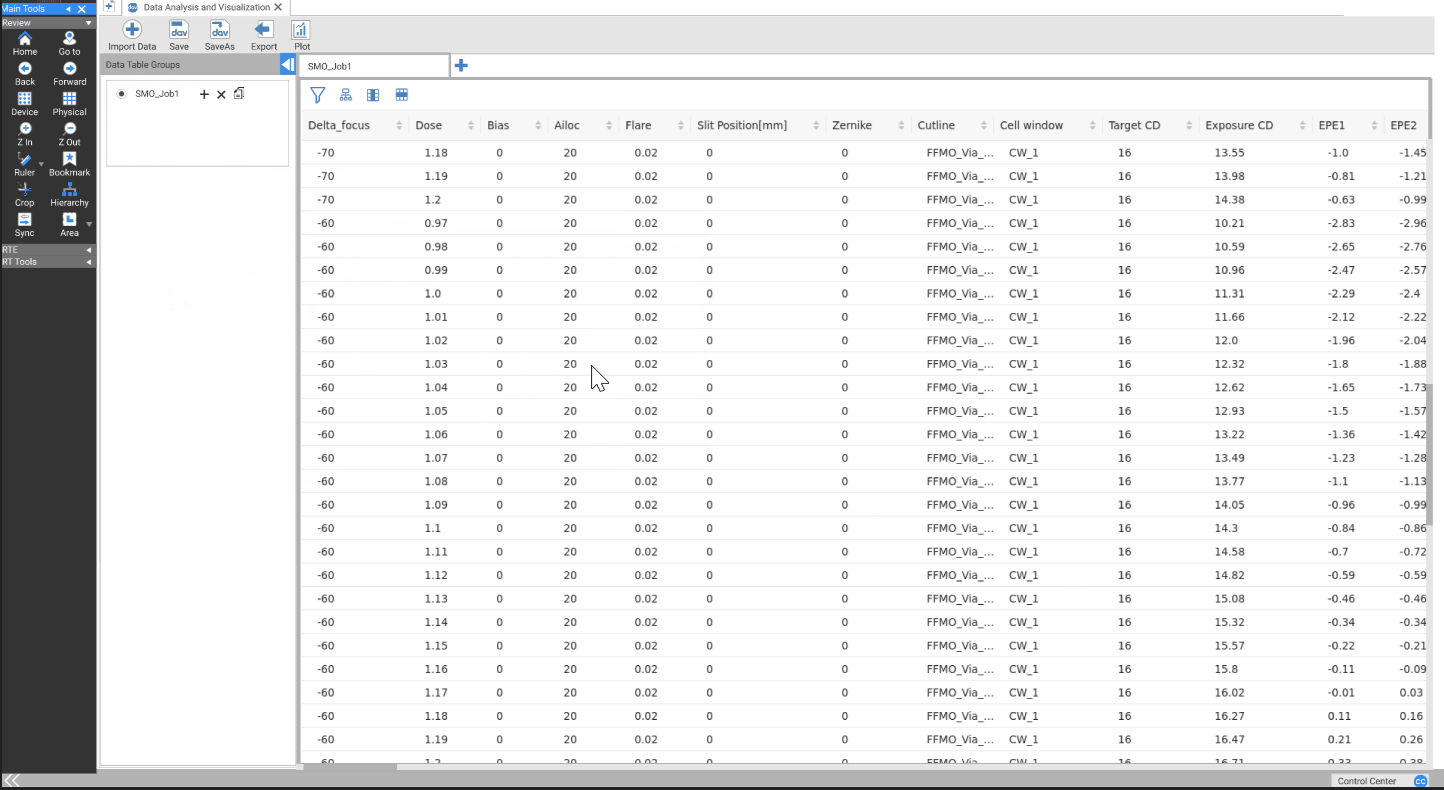The width and height of the screenshot is (1444, 790).
Task: Toggle sort on the Dose column
Action: pyautogui.click(x=428, y=125)
